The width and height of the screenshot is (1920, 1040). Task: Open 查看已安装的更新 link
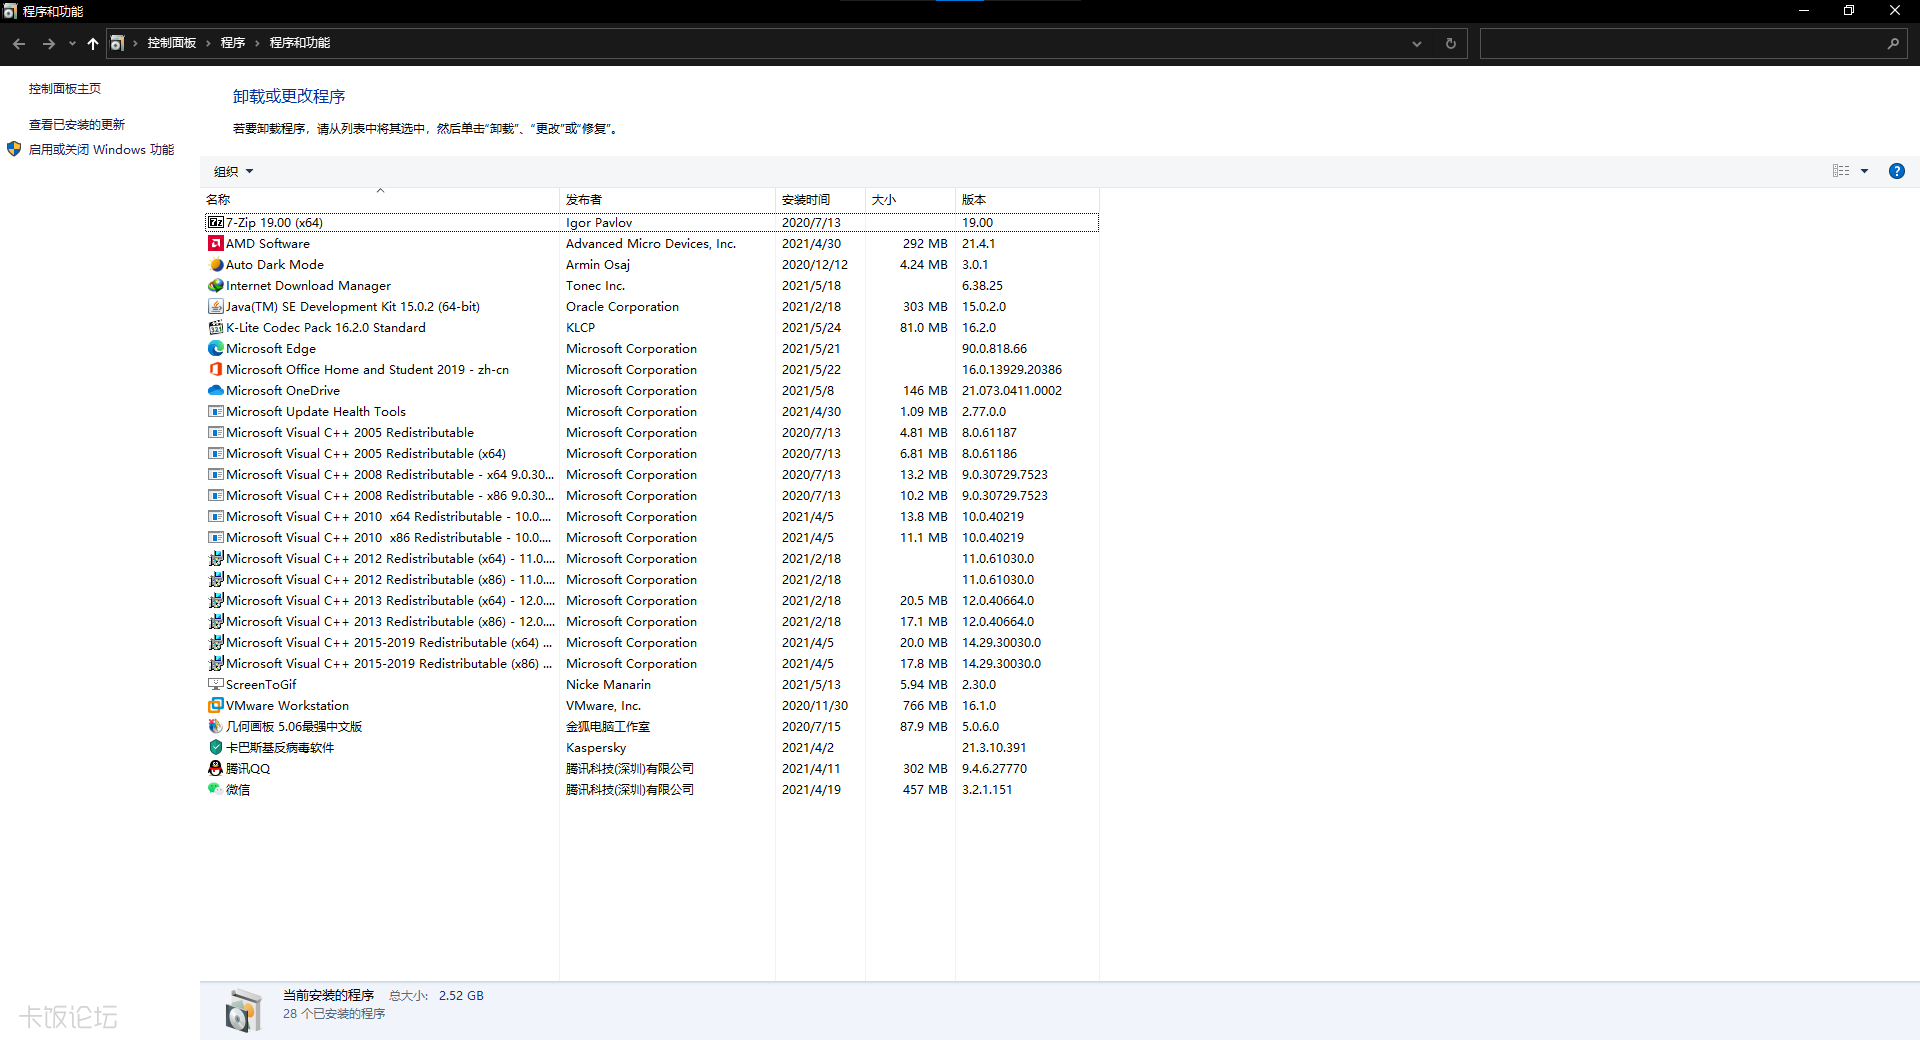[77, 125]
